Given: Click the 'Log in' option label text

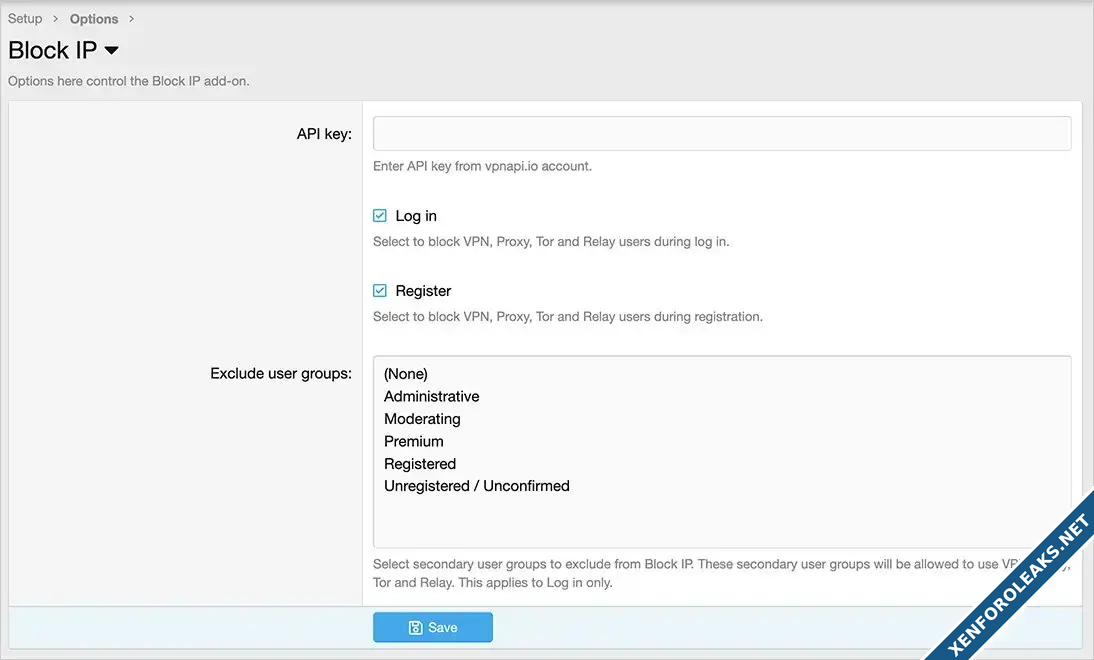Looking at the screenshot, I should (416, 216).
